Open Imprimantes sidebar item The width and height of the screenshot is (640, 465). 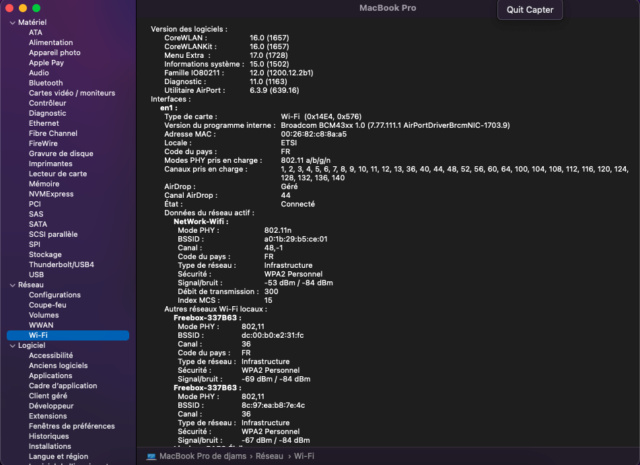pyautogui.click(x=51, y=164)
